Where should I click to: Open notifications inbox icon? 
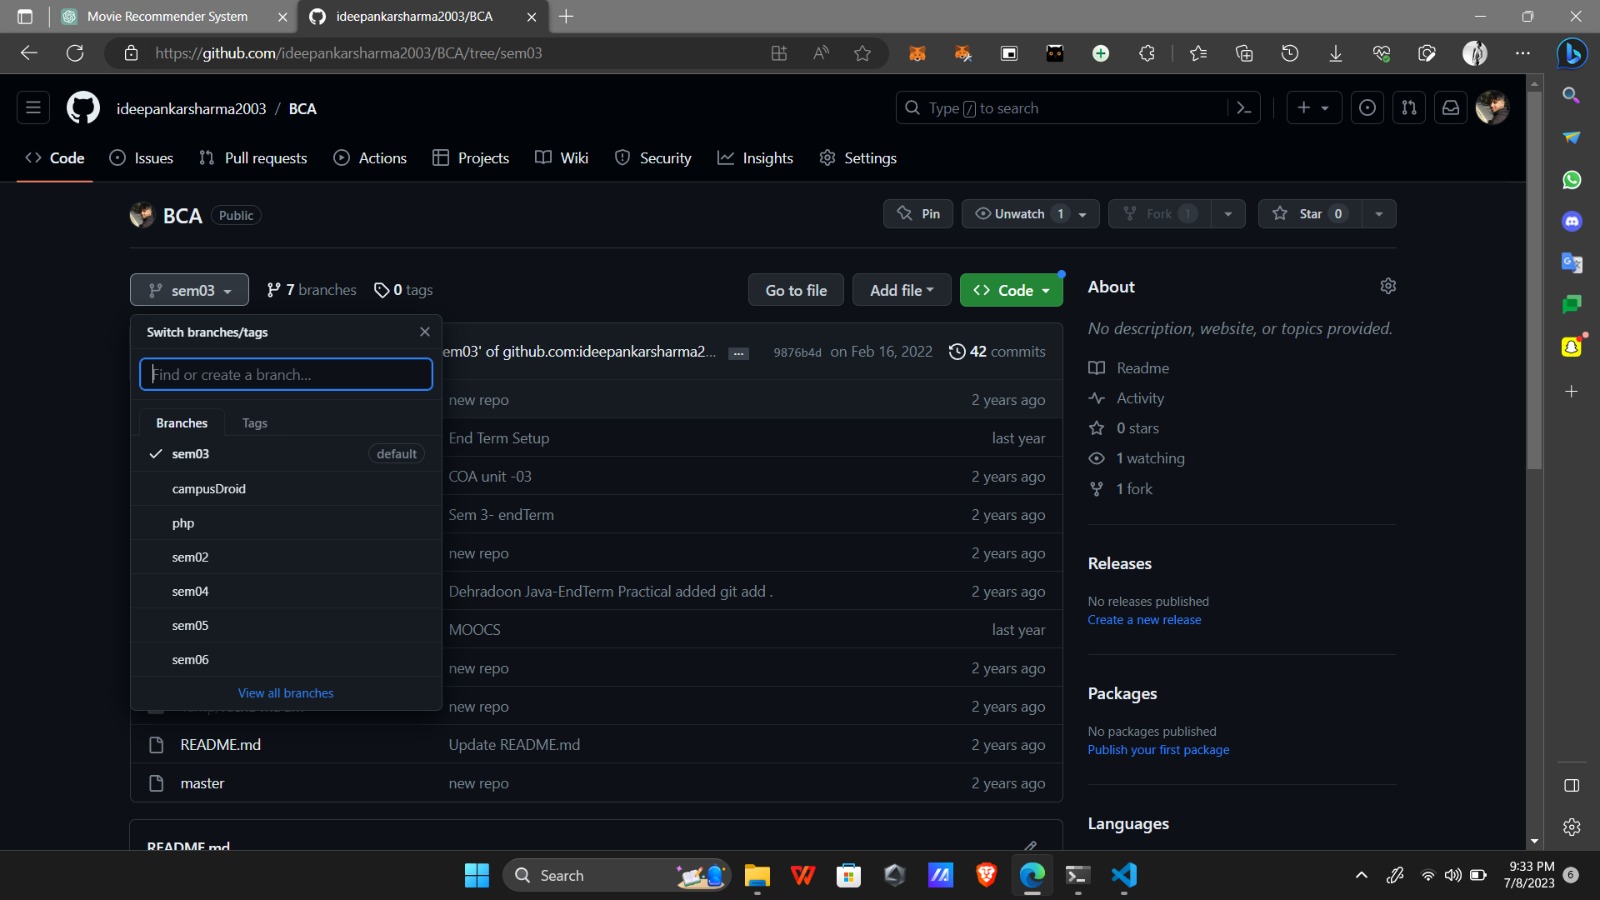[x=1450, y=108]
